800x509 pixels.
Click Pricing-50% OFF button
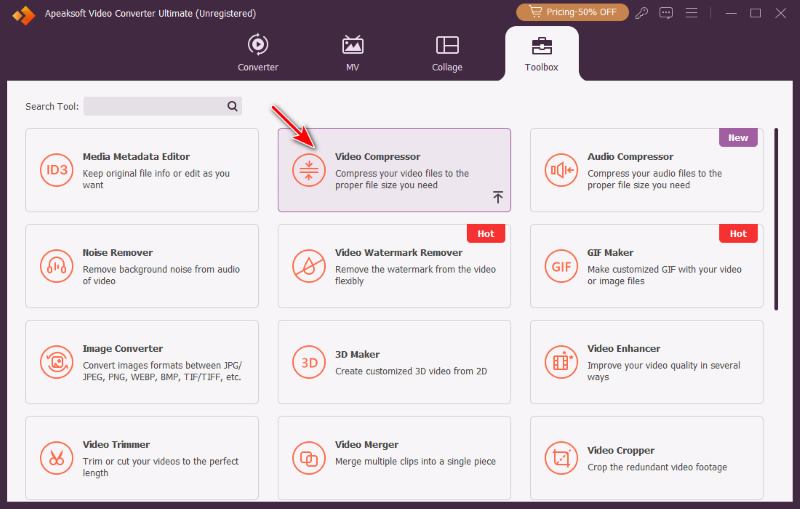572,12
